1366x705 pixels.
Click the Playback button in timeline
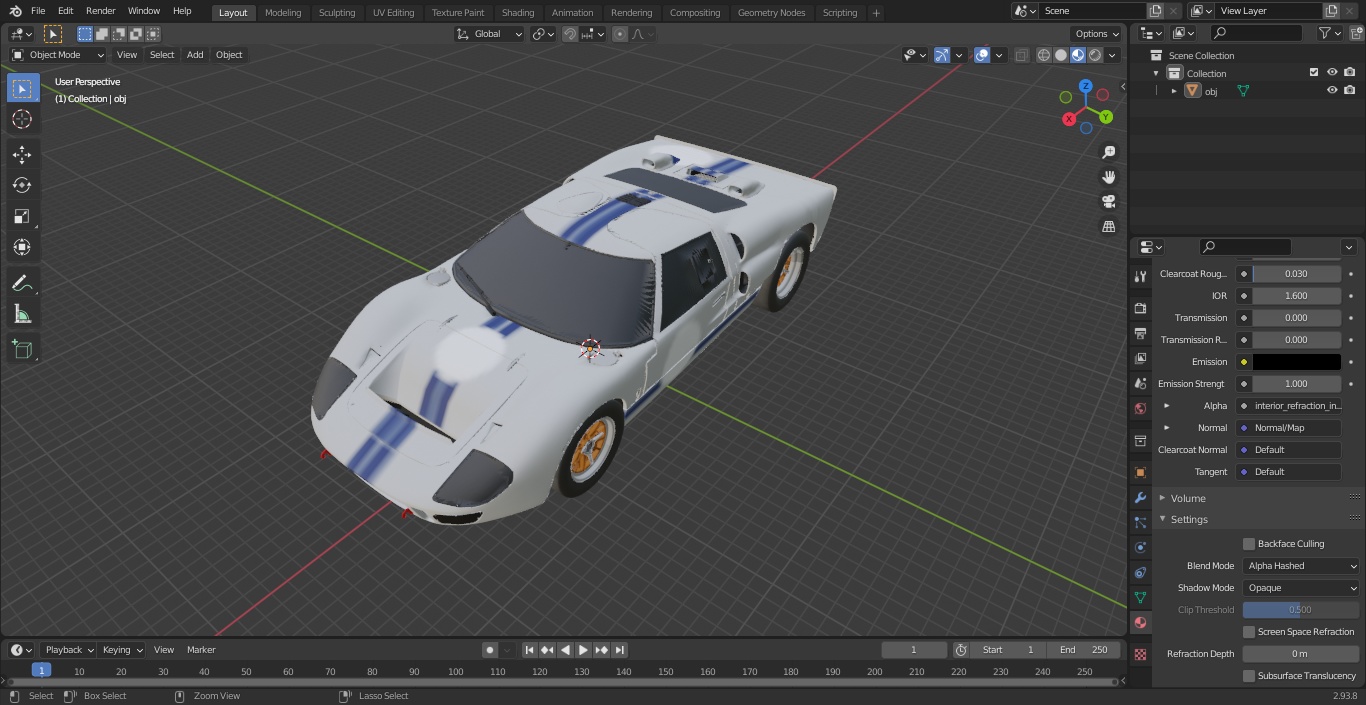(x=68, y=650)
